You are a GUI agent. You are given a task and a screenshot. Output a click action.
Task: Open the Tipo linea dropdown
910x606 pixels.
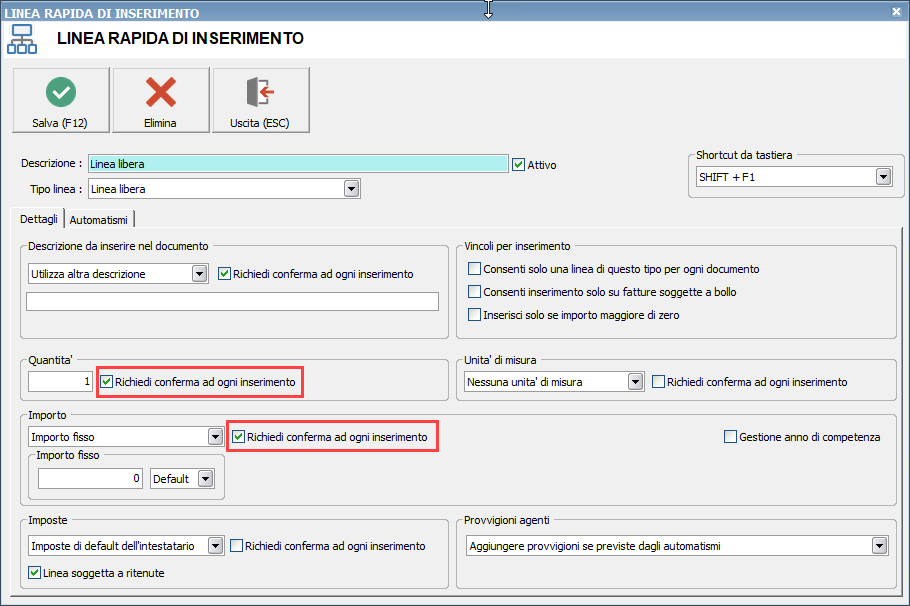[352, 189]
